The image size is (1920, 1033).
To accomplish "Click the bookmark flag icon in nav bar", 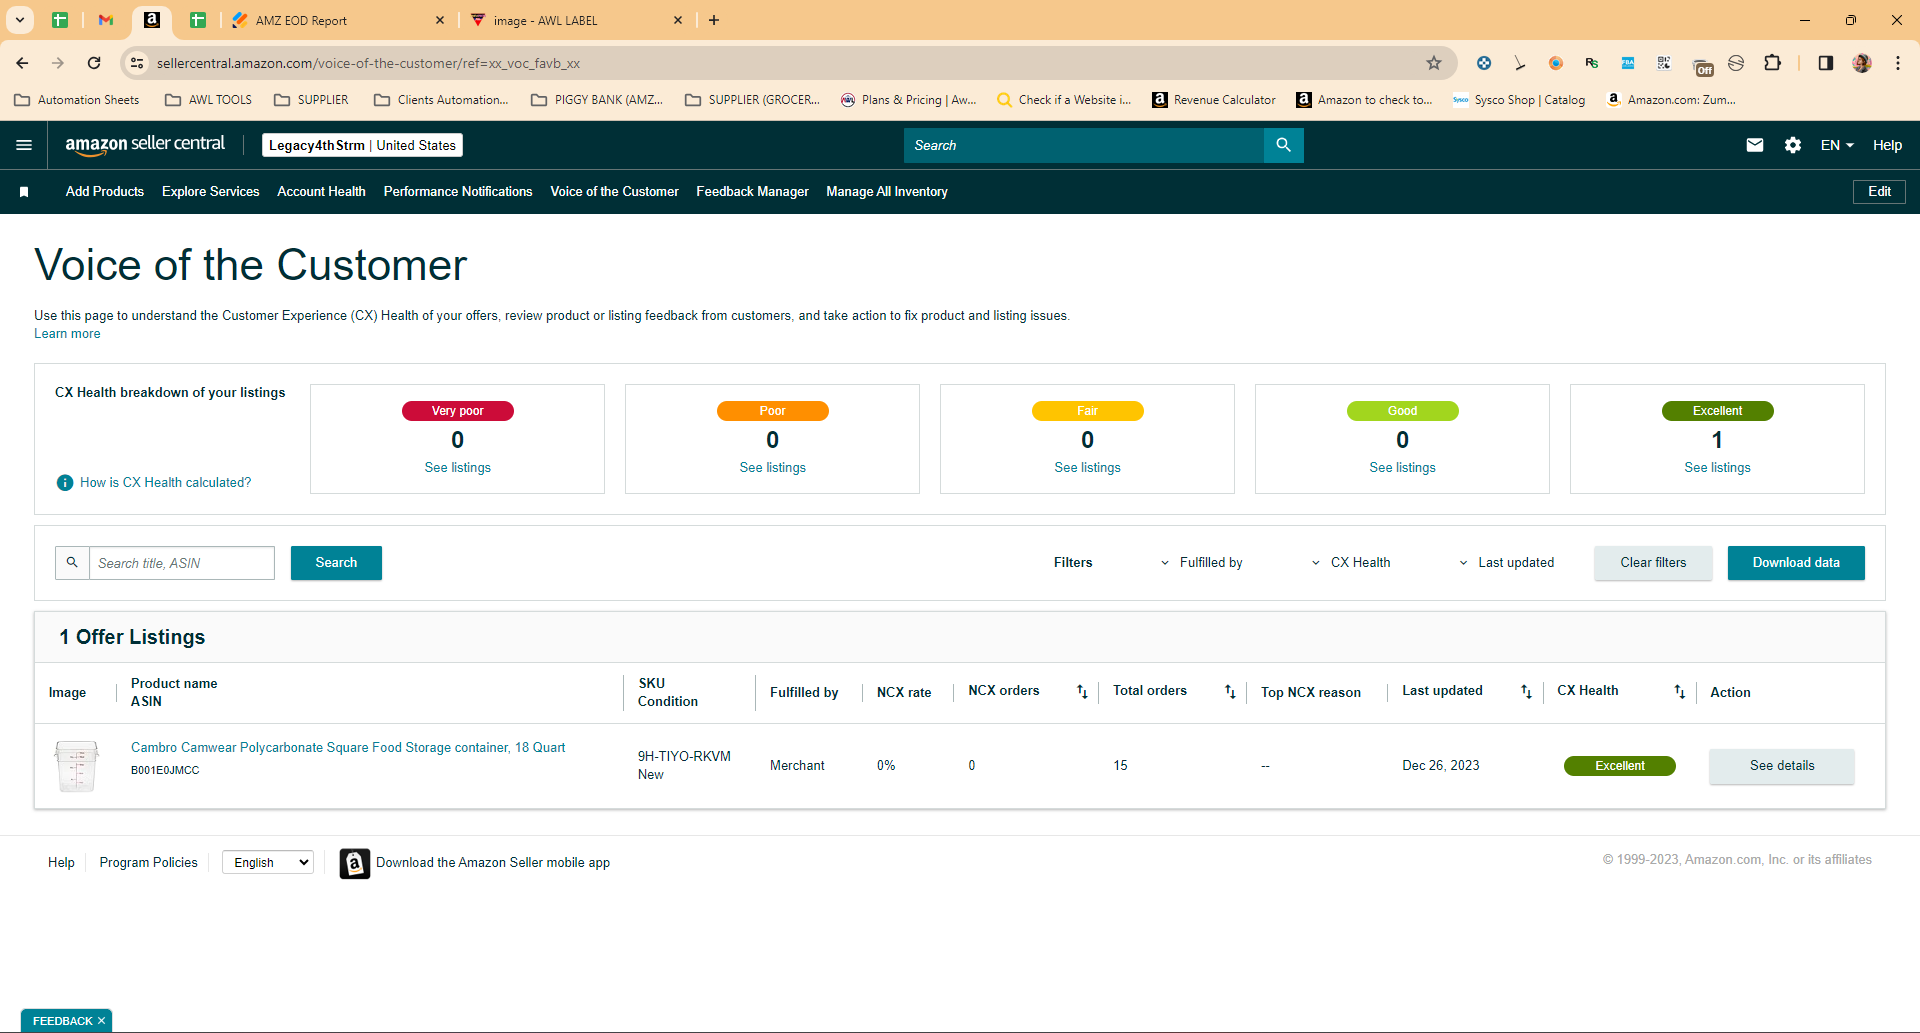I will point(24,192).
